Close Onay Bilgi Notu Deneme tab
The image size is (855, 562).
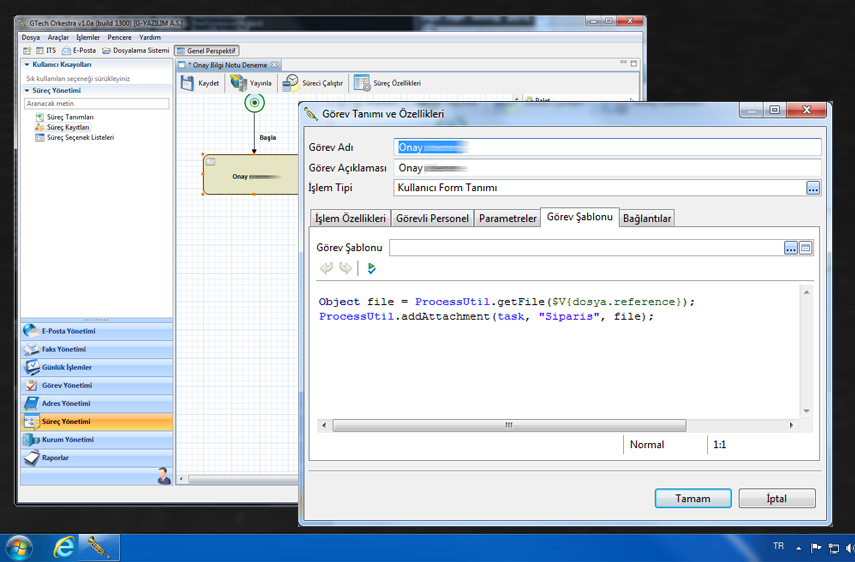274,65
